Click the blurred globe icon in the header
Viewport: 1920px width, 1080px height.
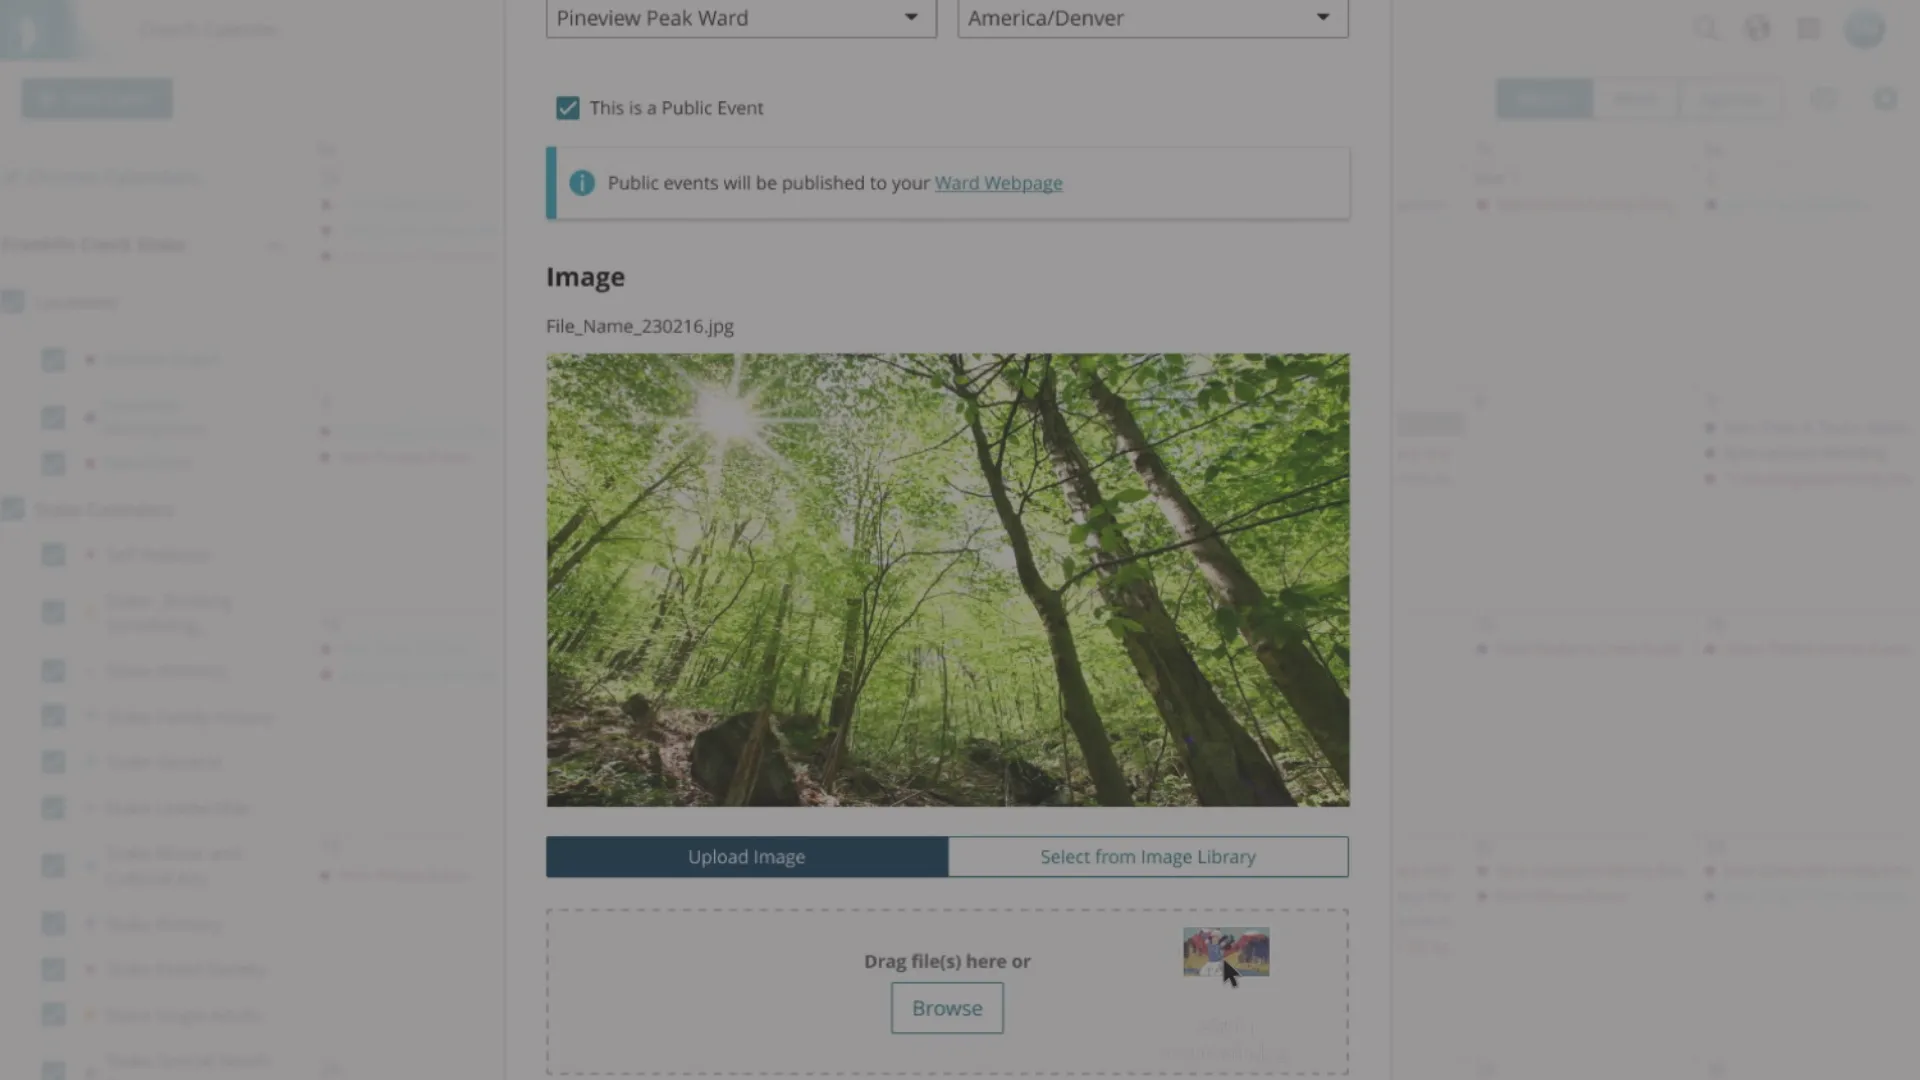pos(1757,28)
